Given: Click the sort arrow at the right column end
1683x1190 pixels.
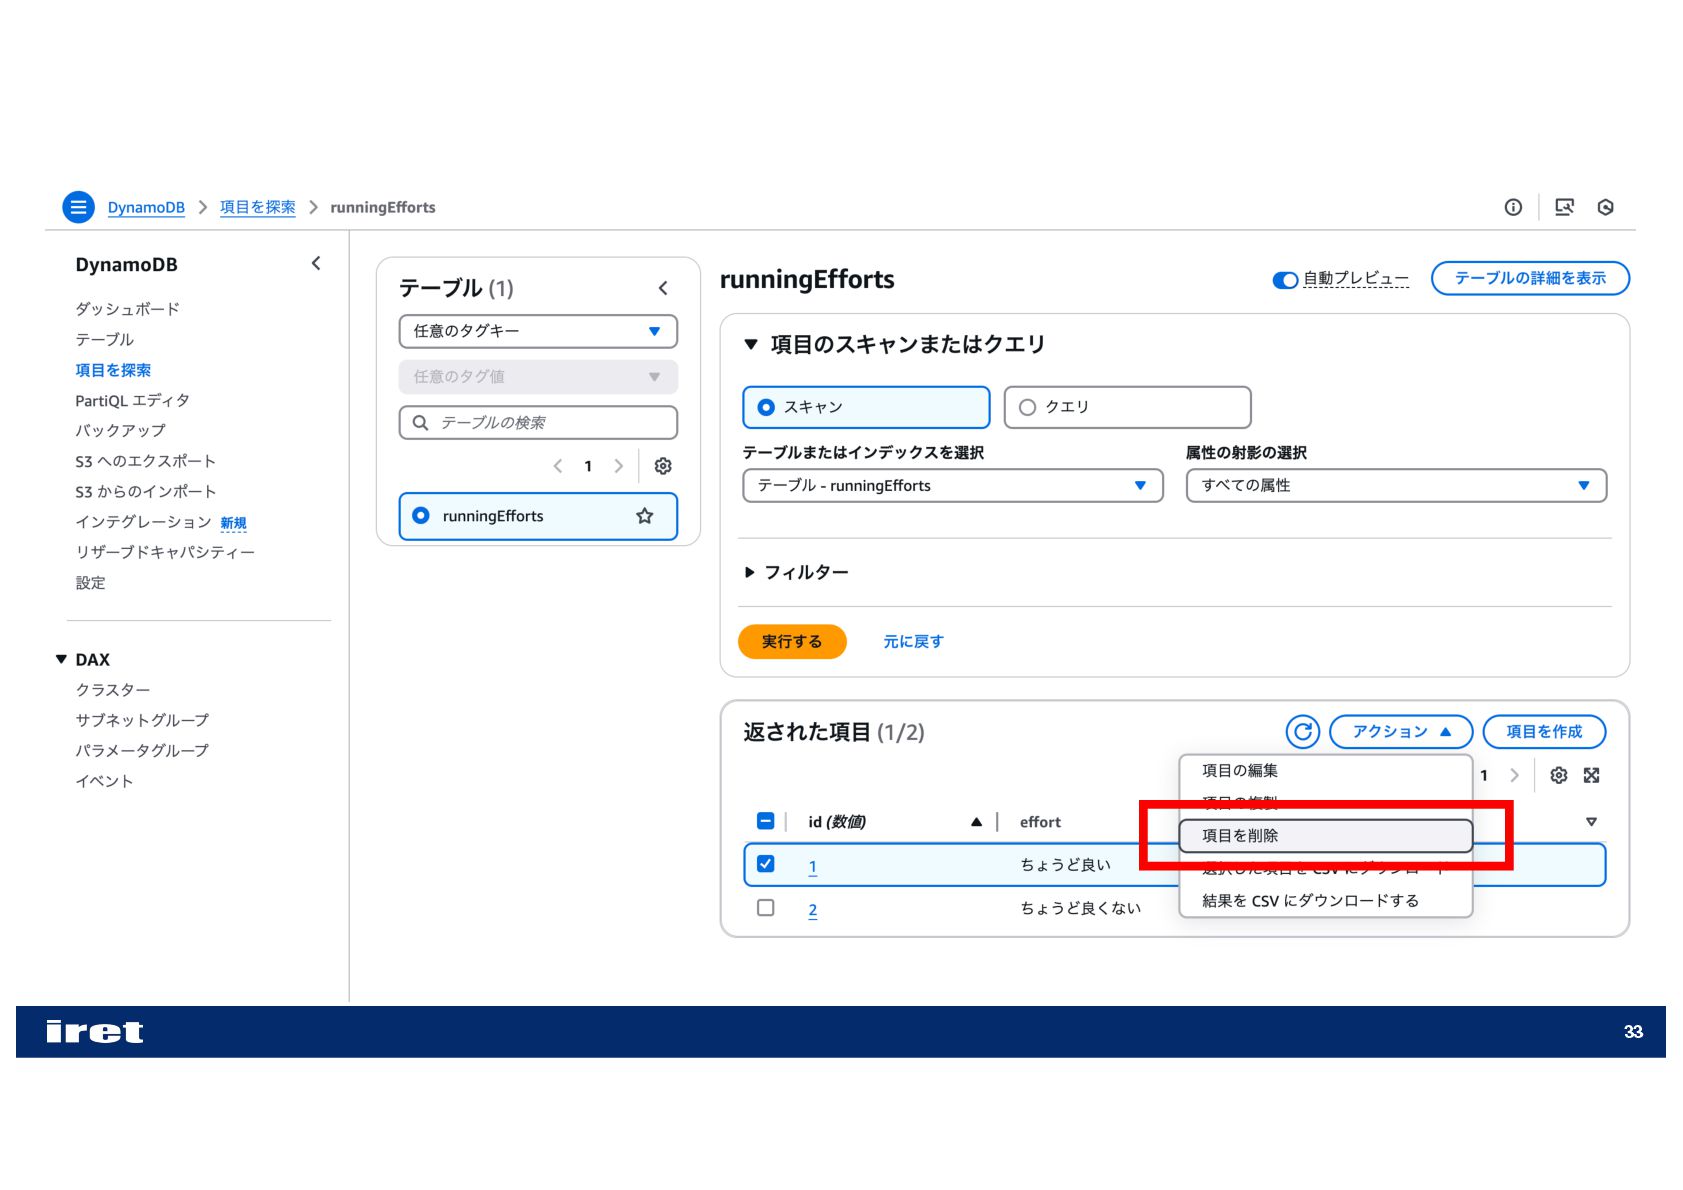Looking at the screenshot, I should tap(1591, 822).
